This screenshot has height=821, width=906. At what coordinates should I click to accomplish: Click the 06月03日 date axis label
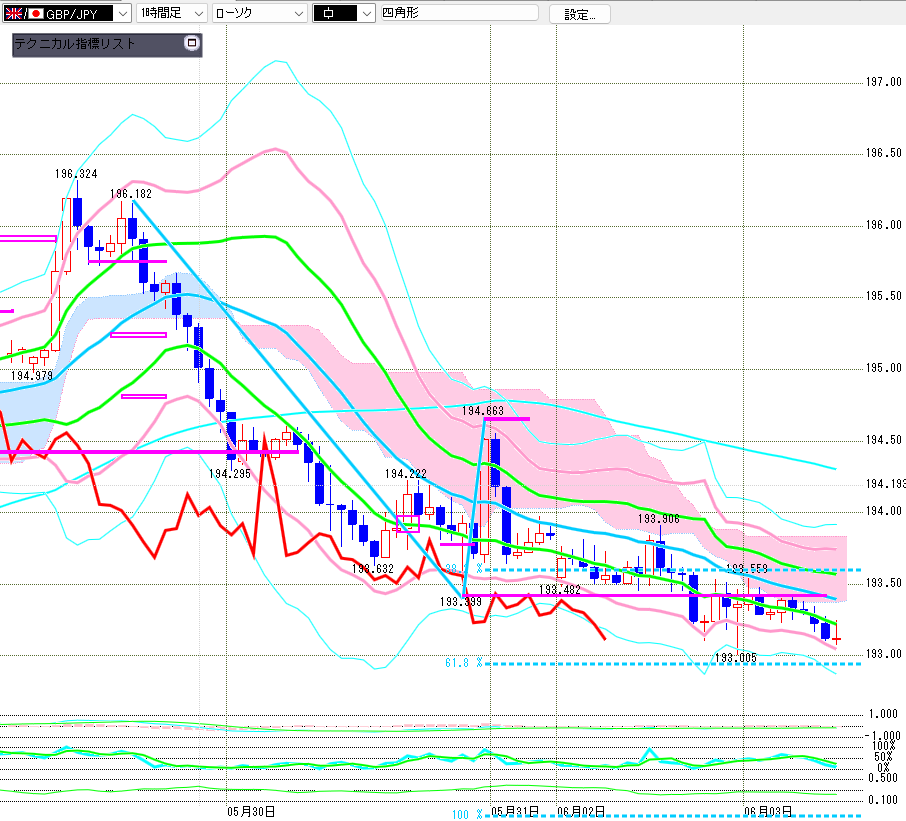coord(768,812)
